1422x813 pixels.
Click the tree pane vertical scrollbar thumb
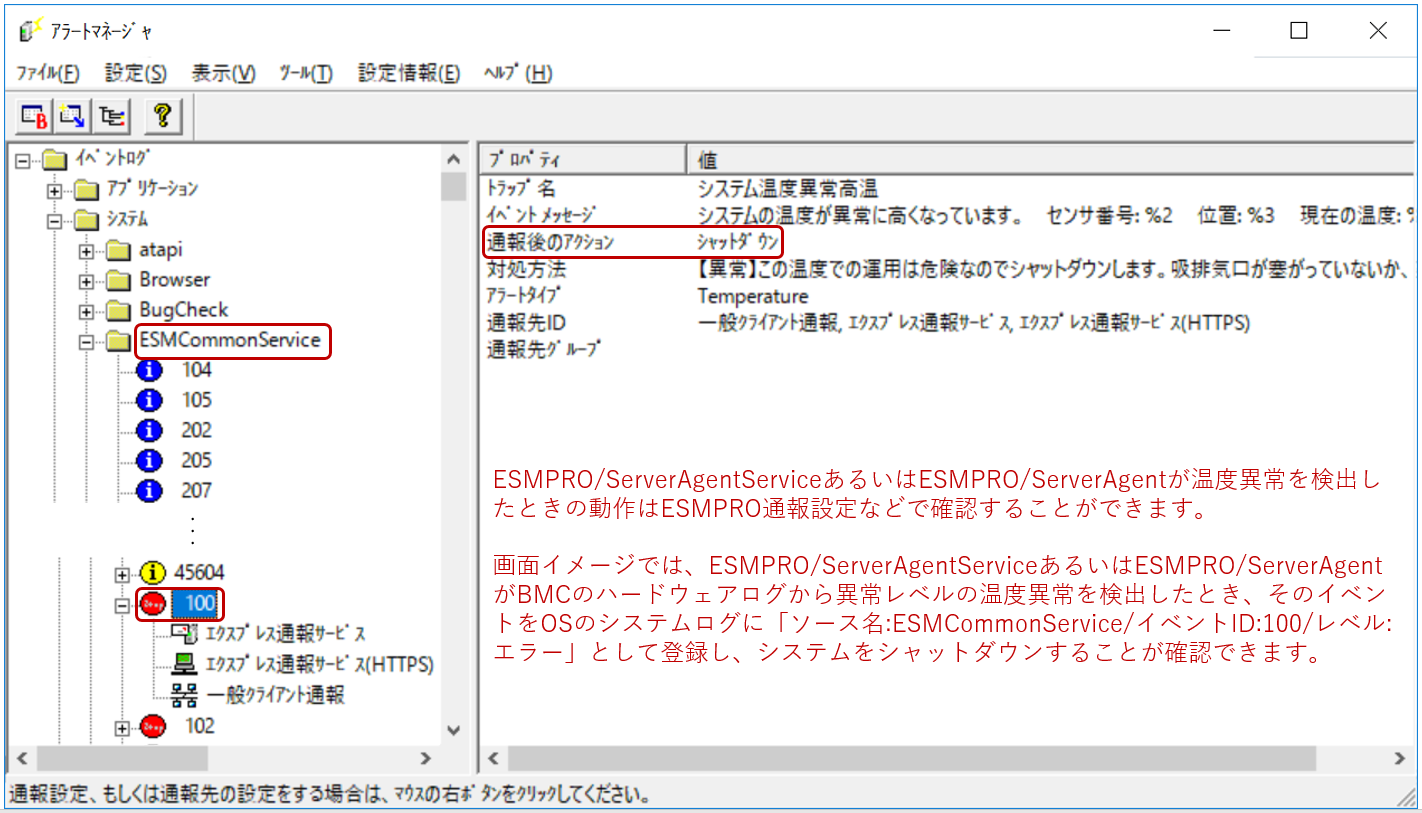click(454, 187)
